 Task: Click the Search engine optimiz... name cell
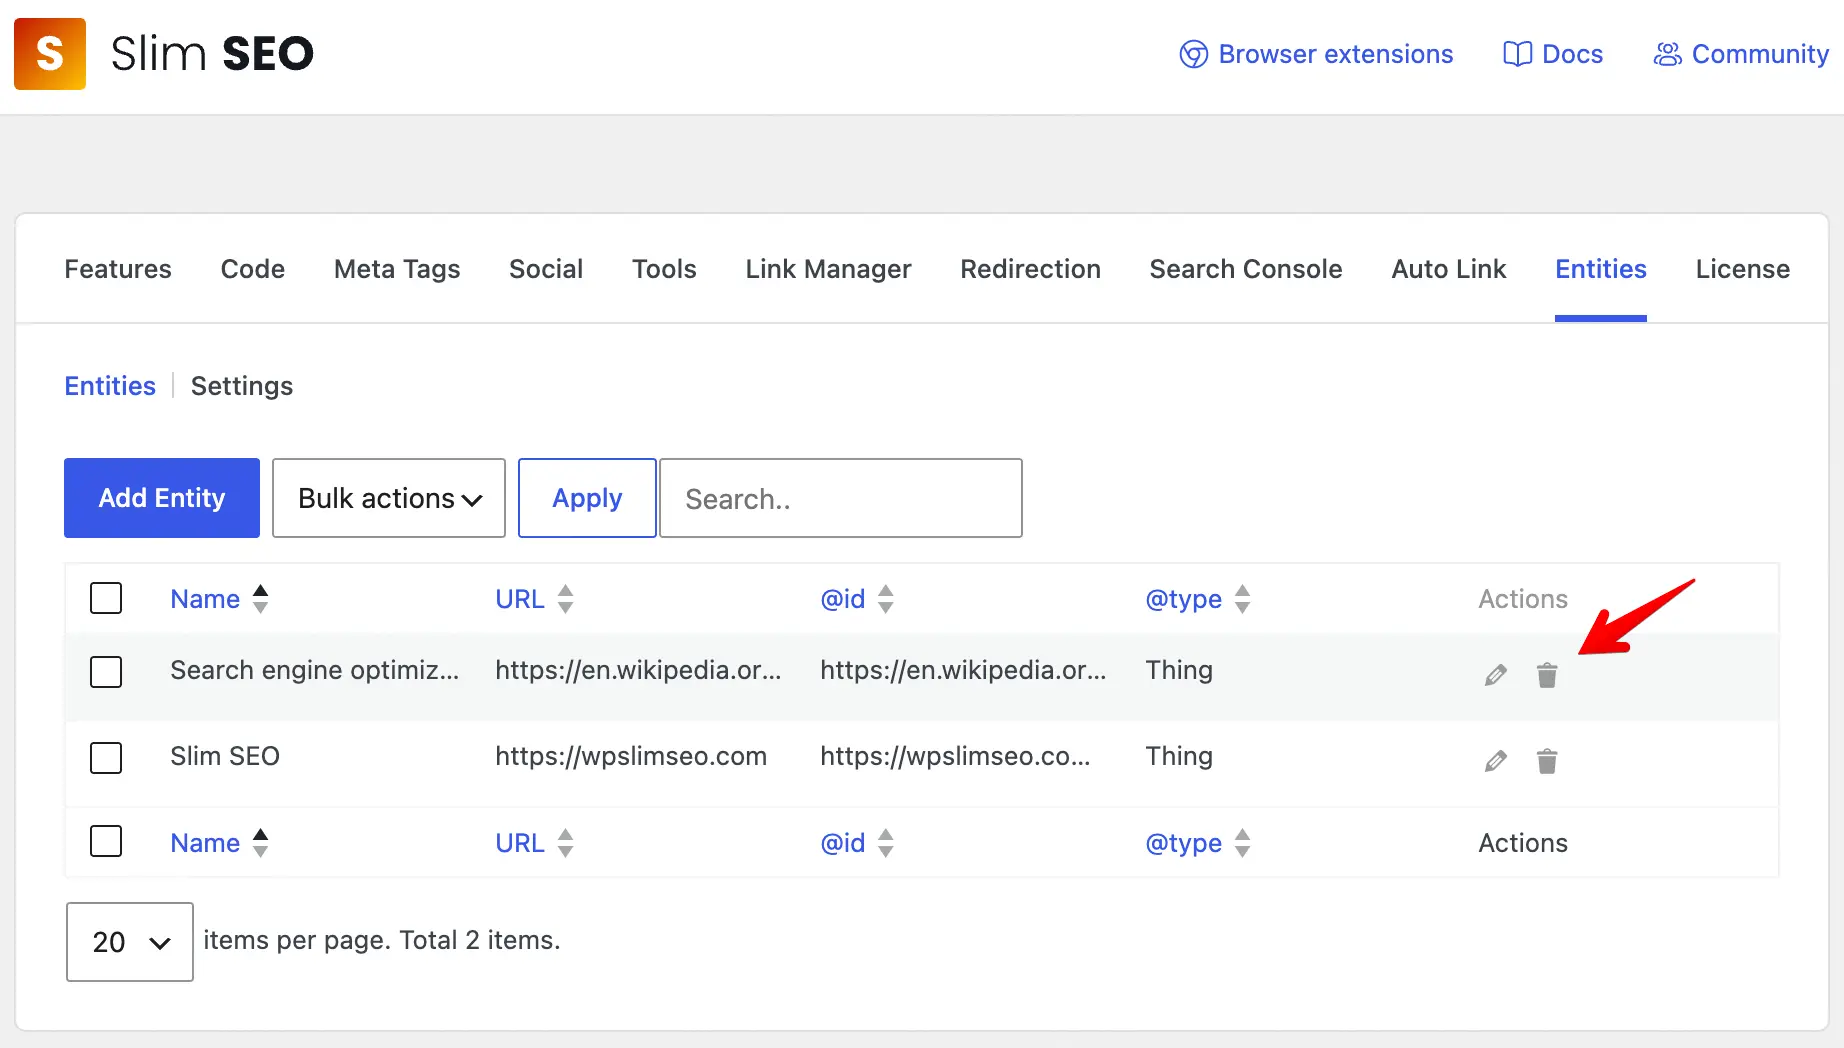(x=315, y=670)
